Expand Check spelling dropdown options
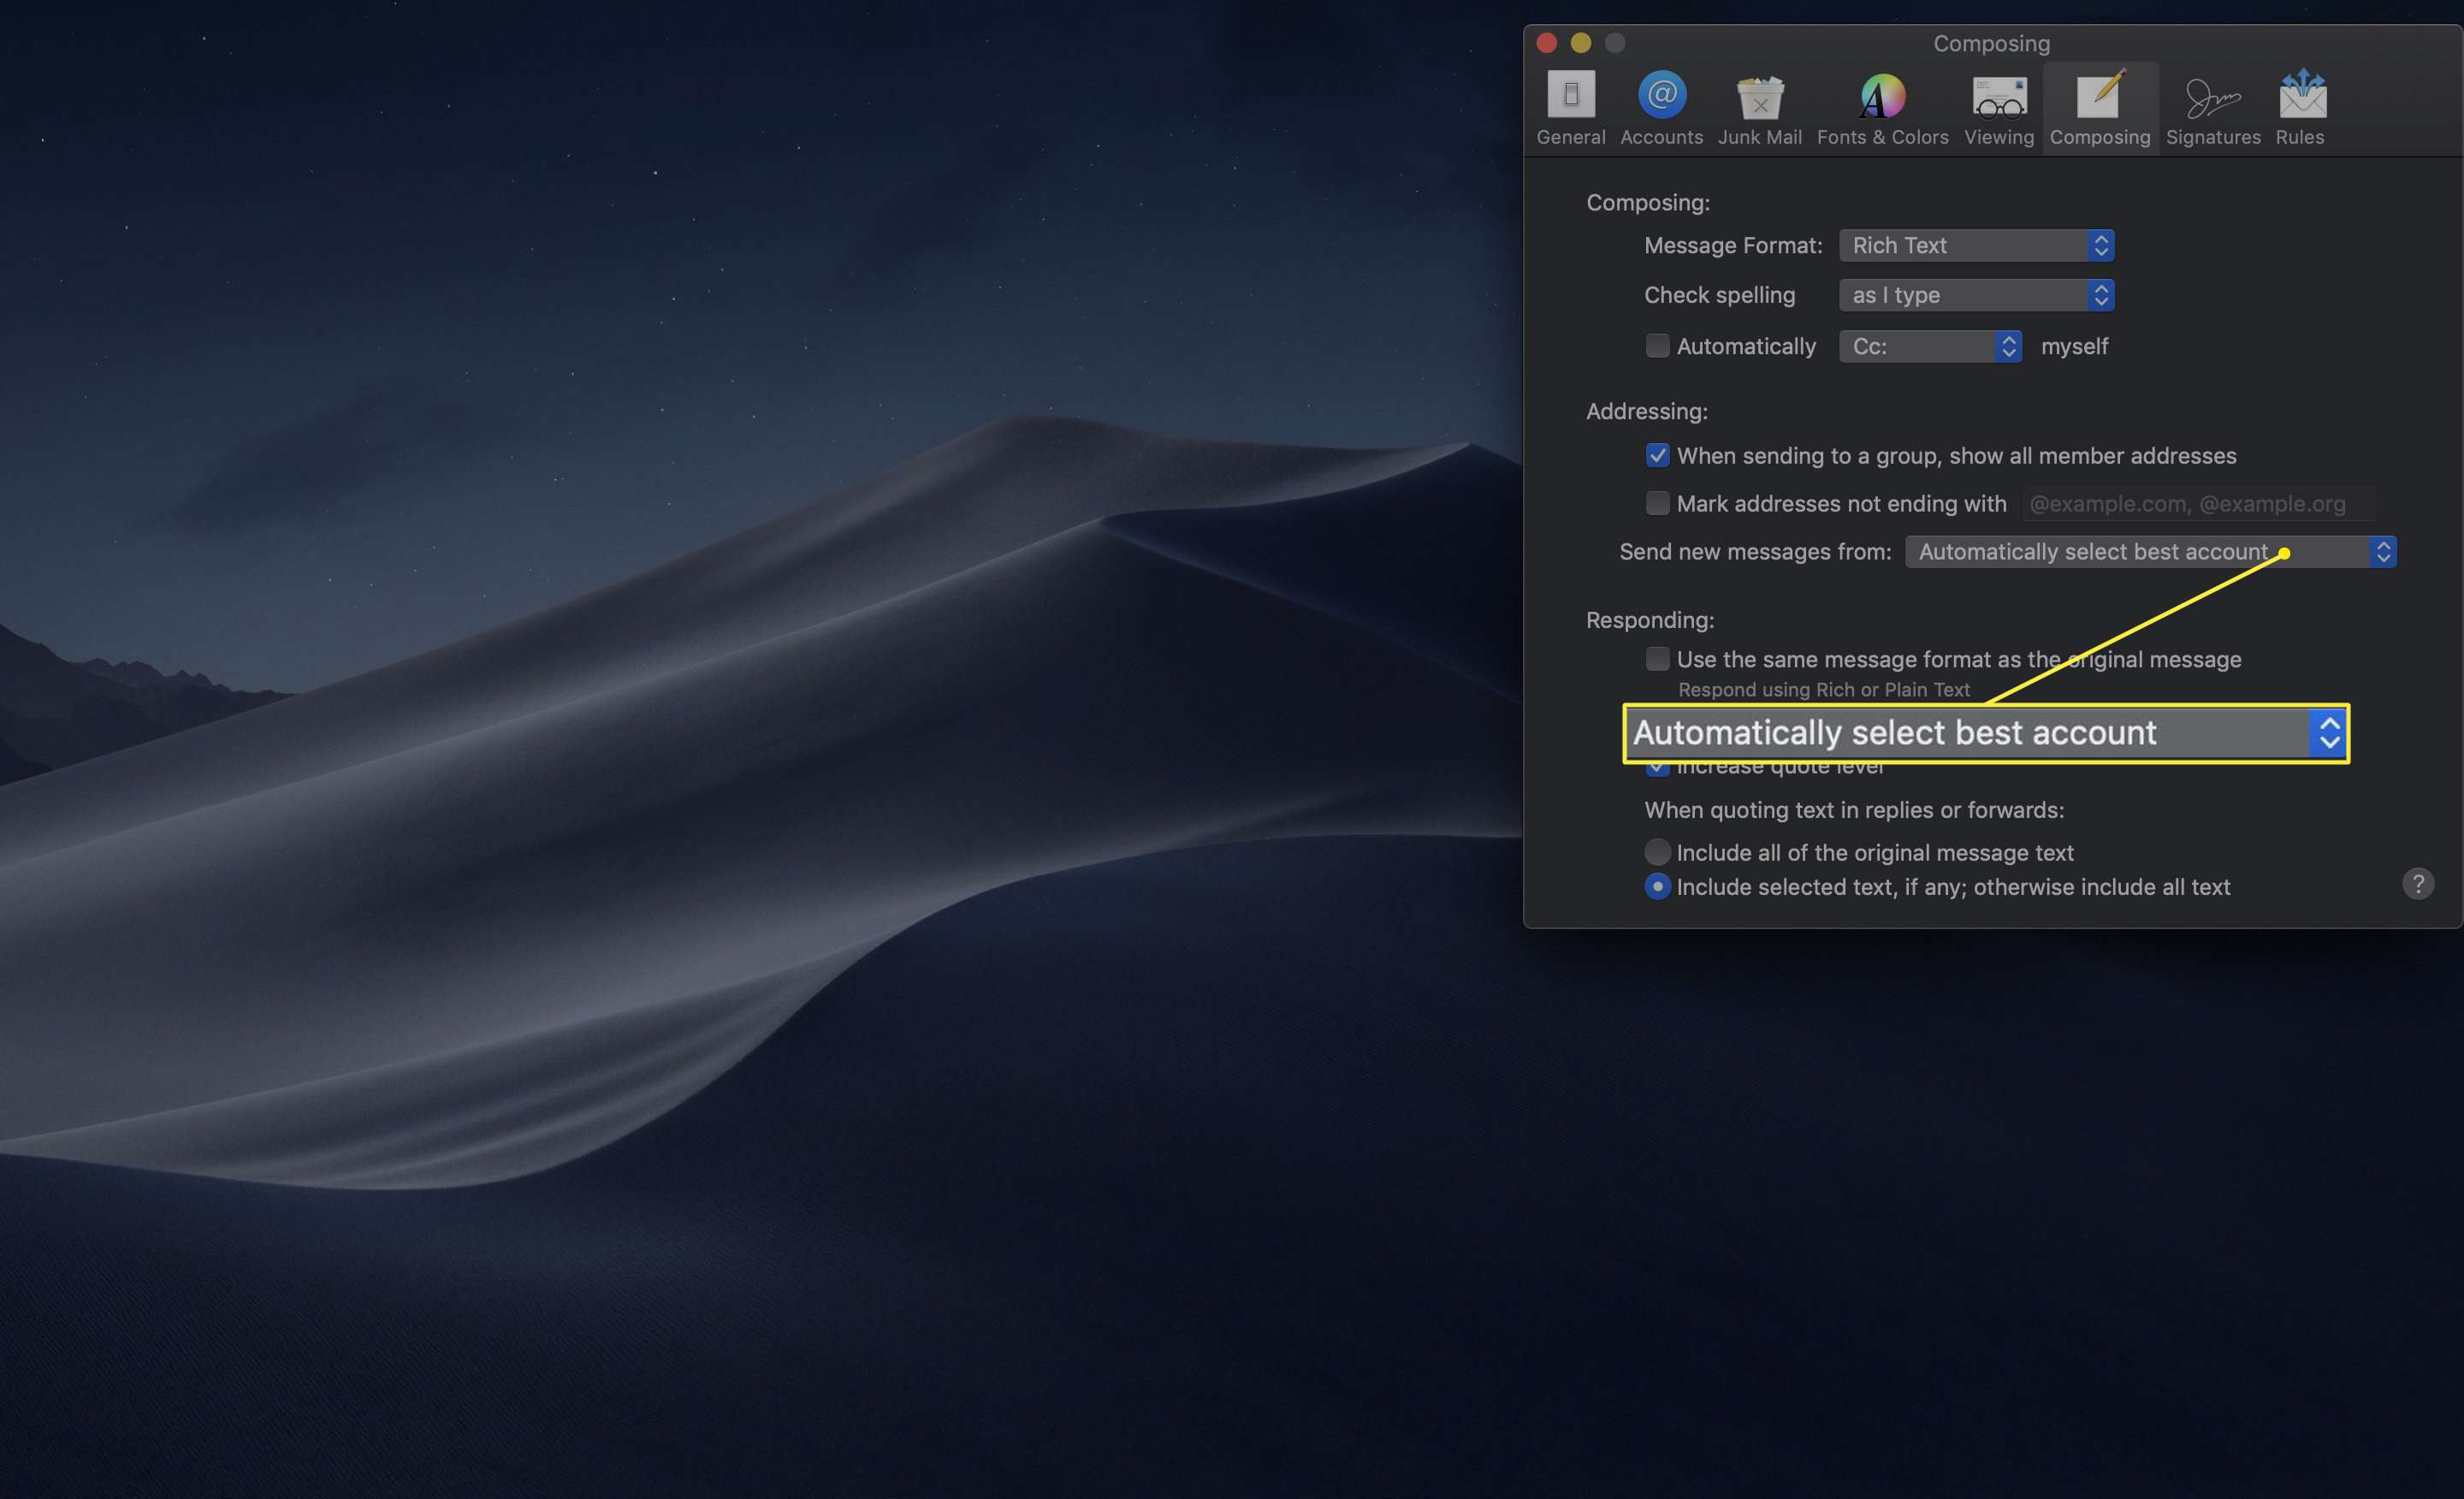2464x1499 pixels. 2098,293
